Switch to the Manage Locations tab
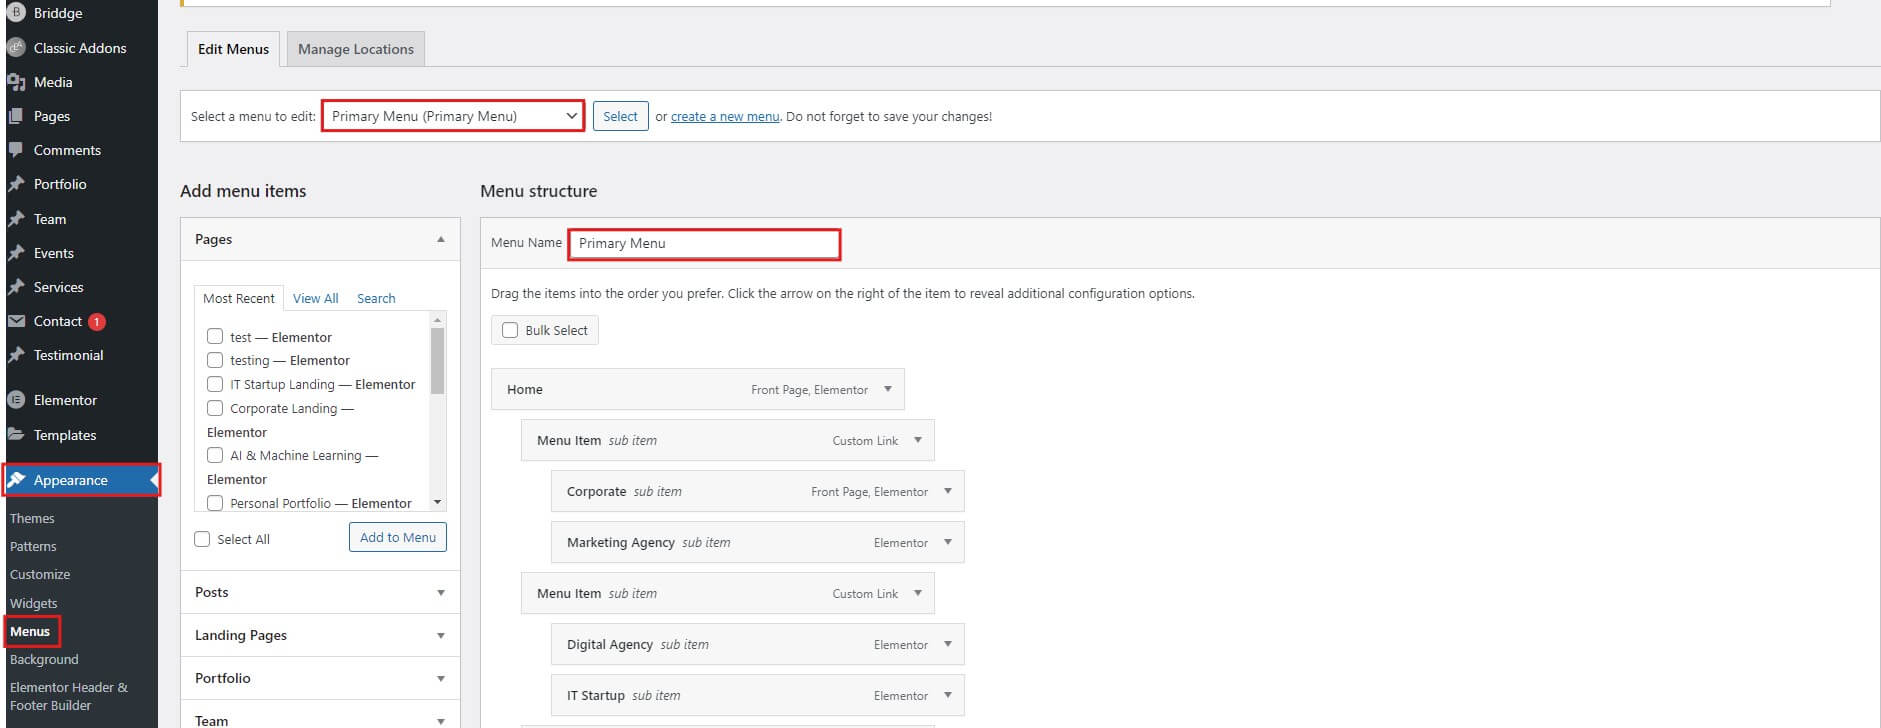 [355, 49]
